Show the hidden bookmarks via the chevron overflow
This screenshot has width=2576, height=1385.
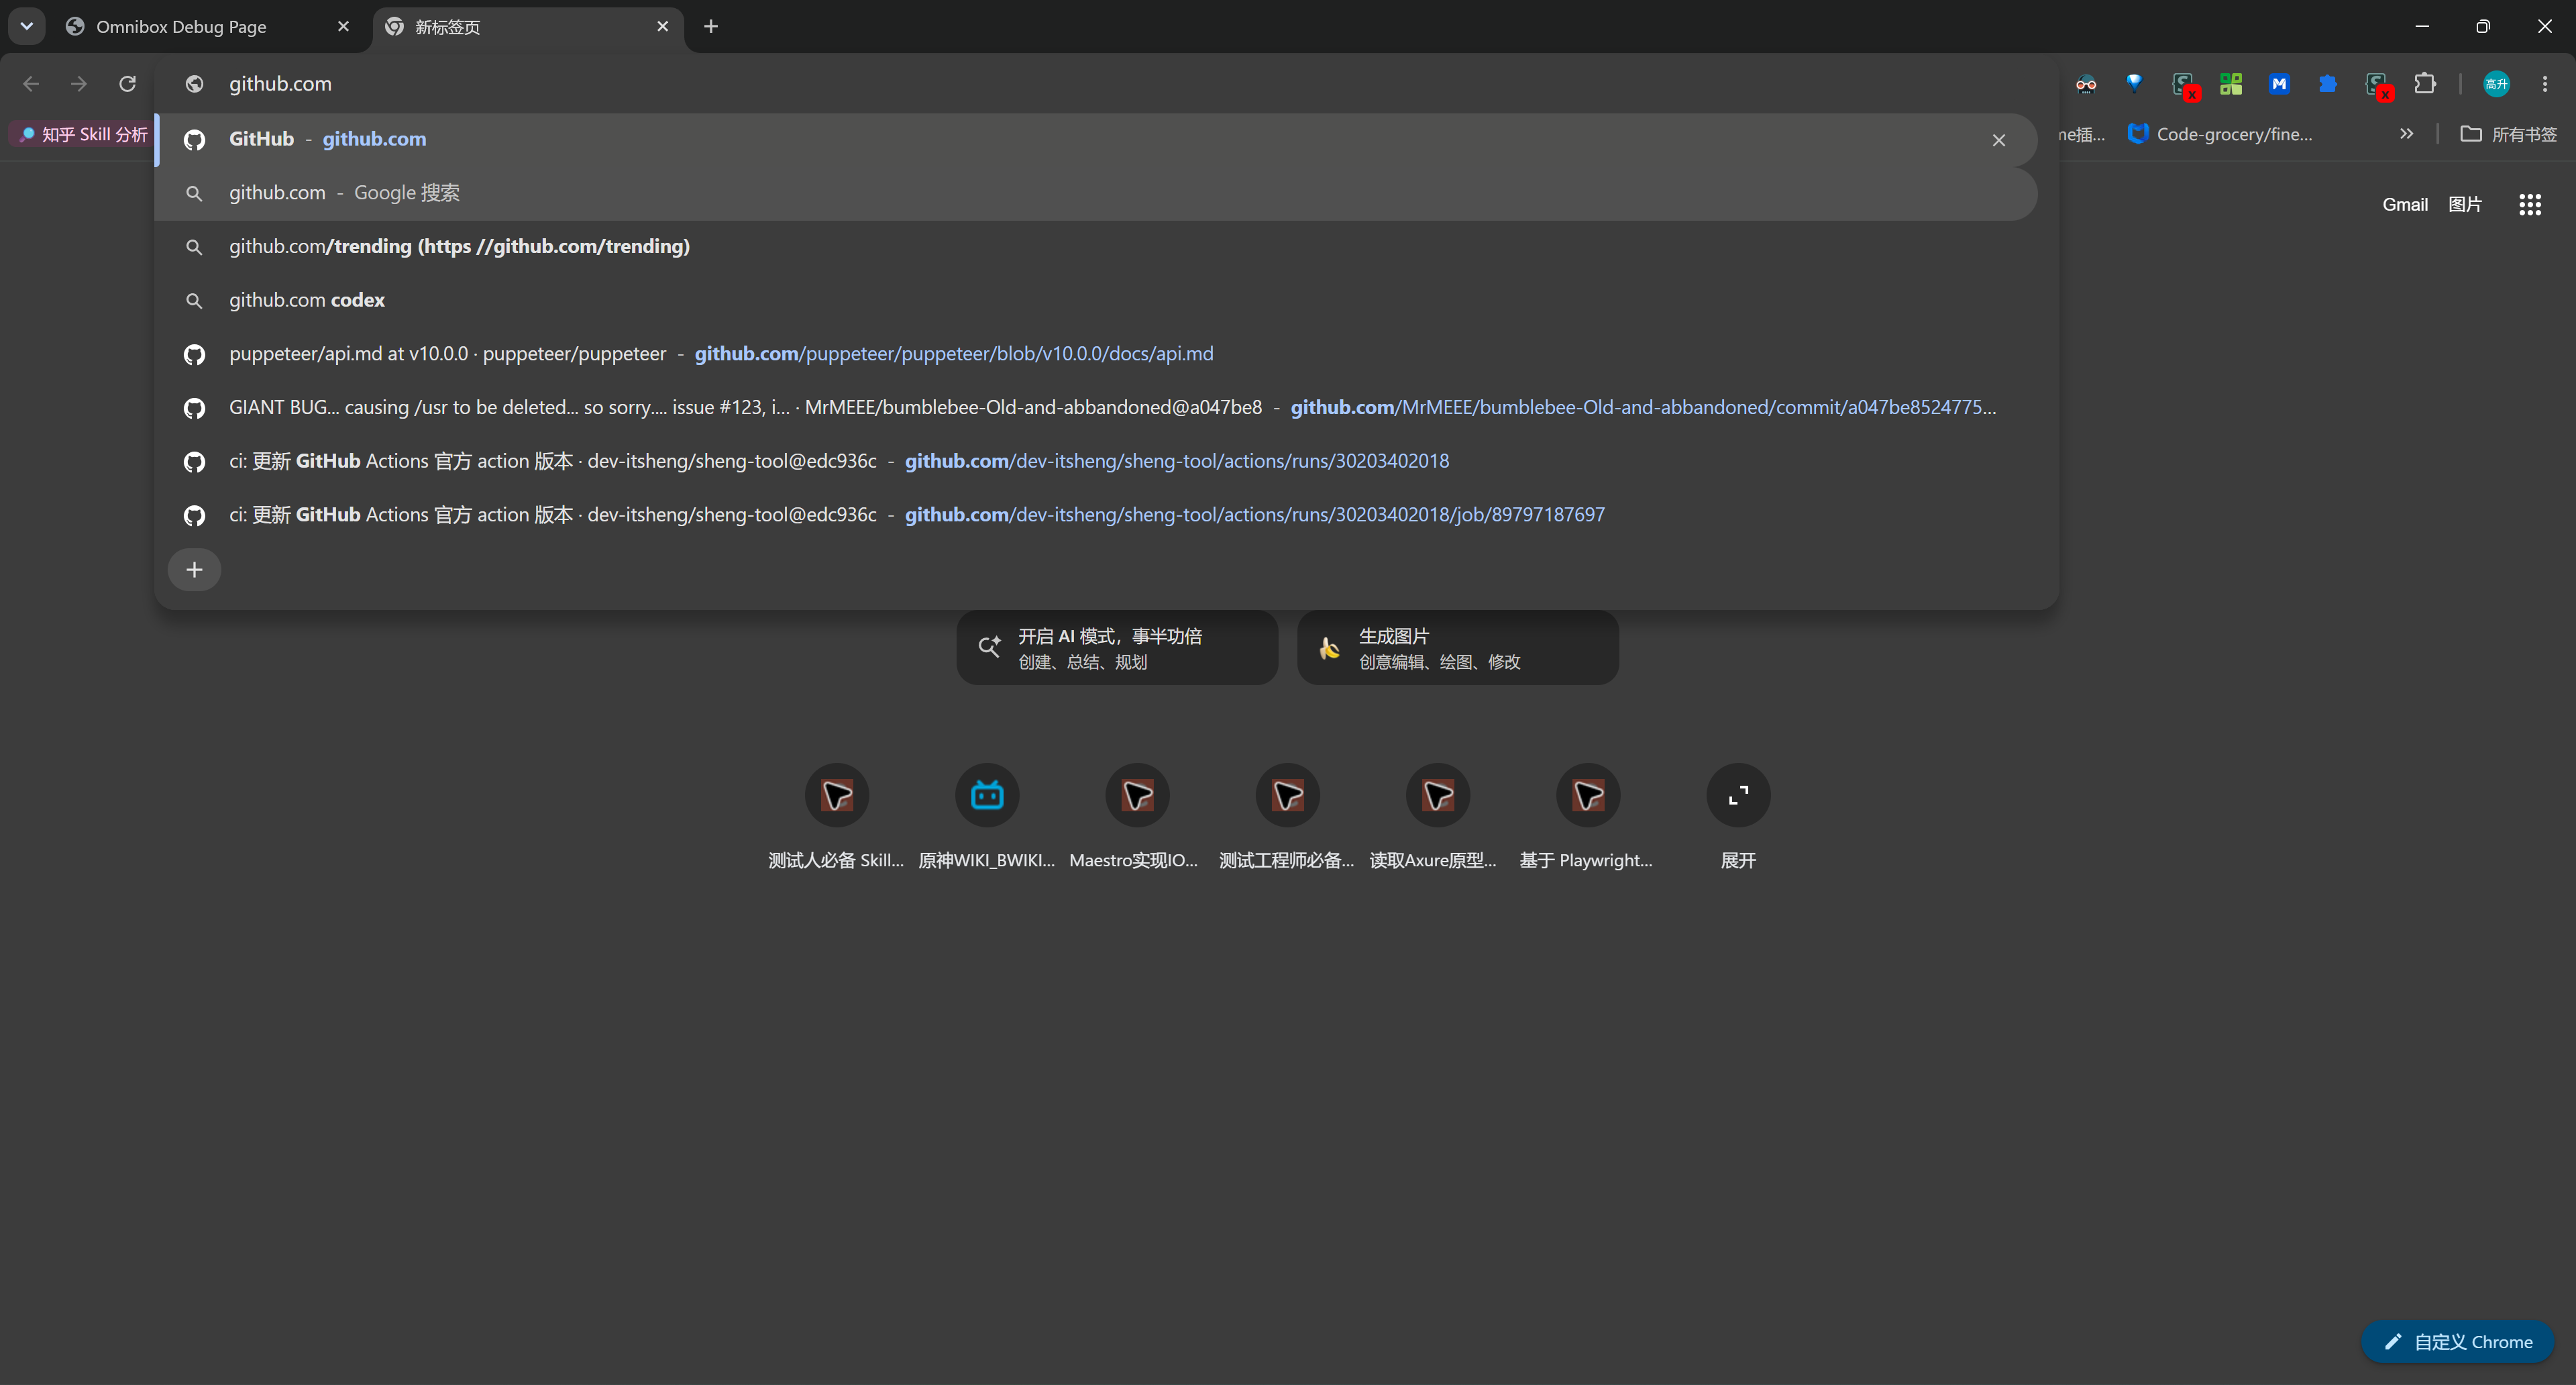point(2407,134)
